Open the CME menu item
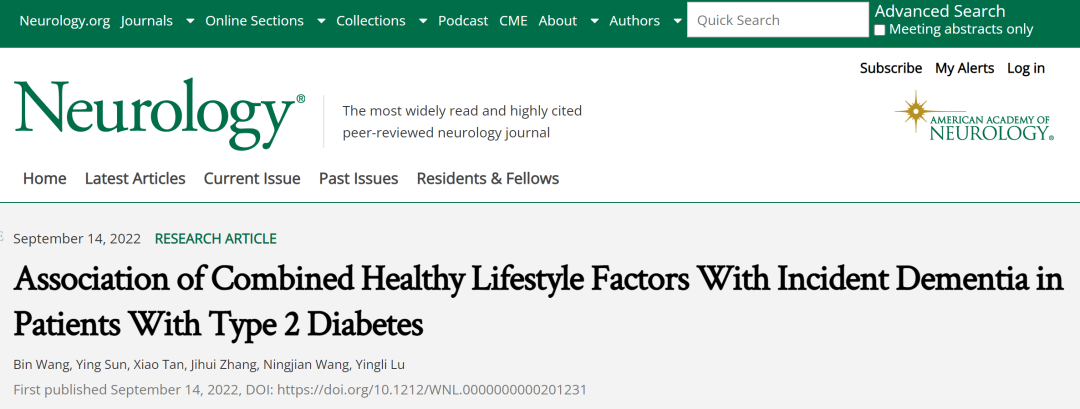This screenshot has width=1080, height=409. 513,21
